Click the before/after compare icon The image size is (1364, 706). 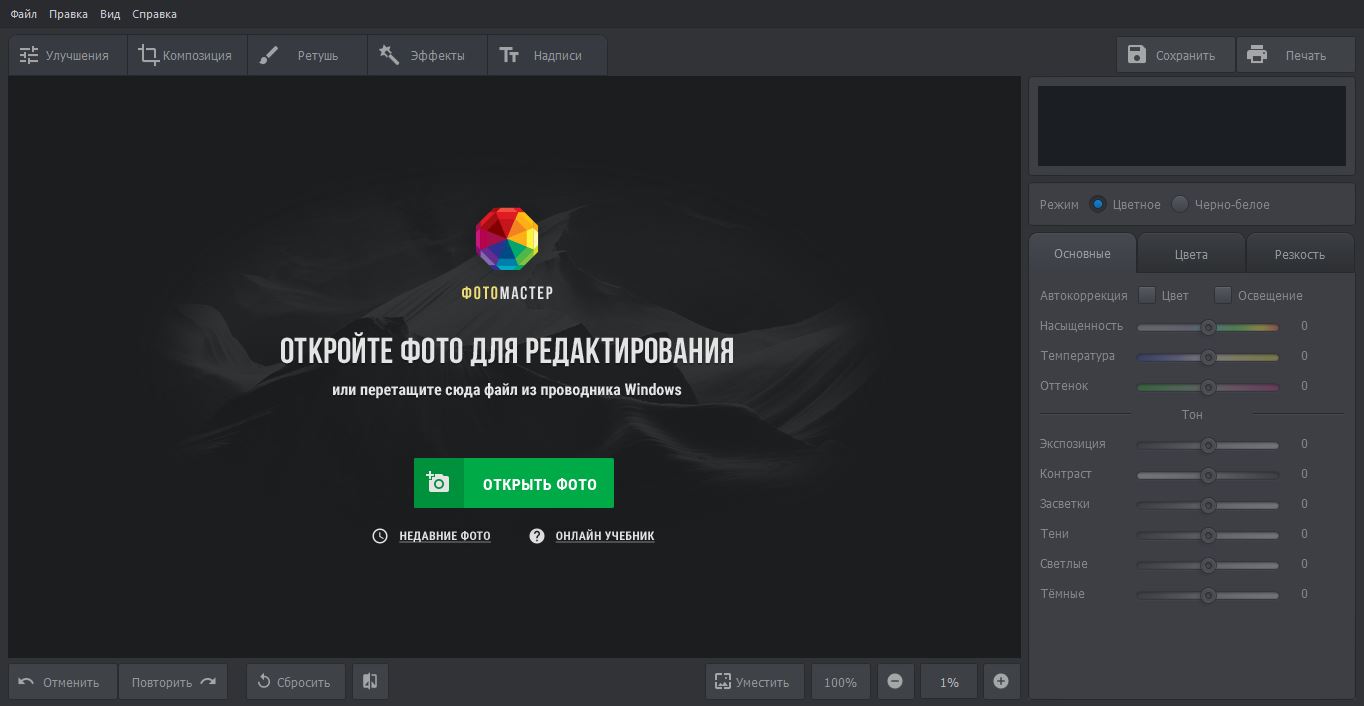(370, 682)
